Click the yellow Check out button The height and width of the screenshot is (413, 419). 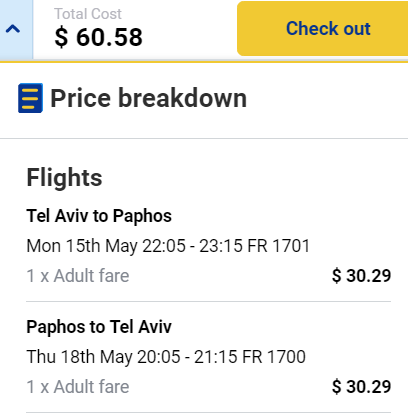(322, 29)
